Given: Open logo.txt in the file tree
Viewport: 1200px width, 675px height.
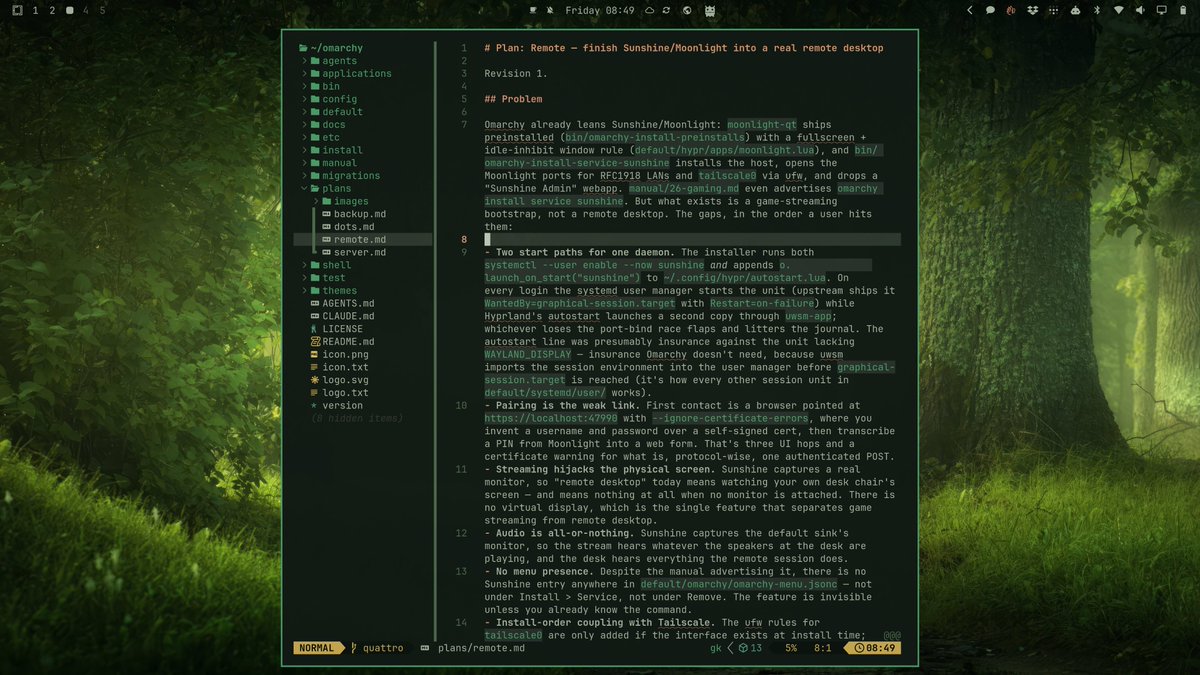Looking at the screenshot, I should pos(345,393).
